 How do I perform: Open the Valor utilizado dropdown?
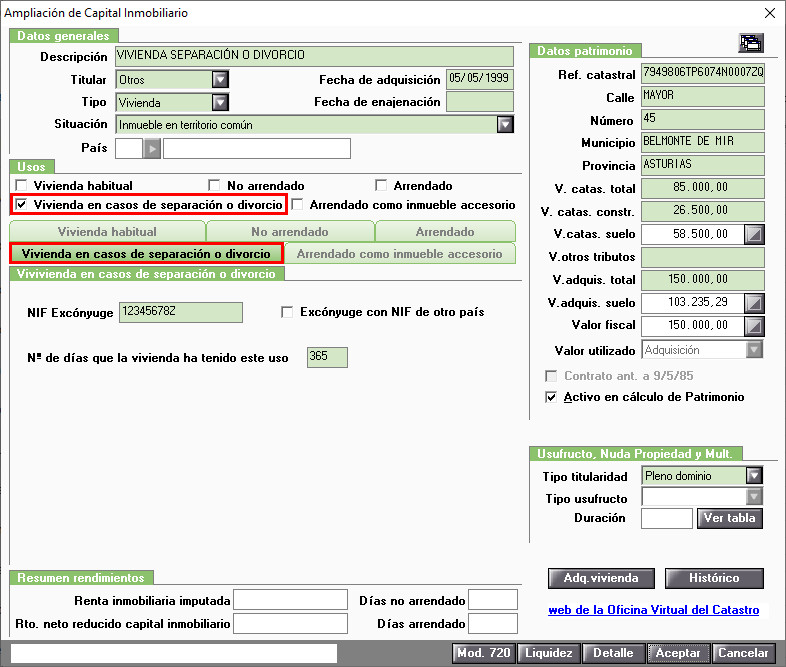pos(754,350)
